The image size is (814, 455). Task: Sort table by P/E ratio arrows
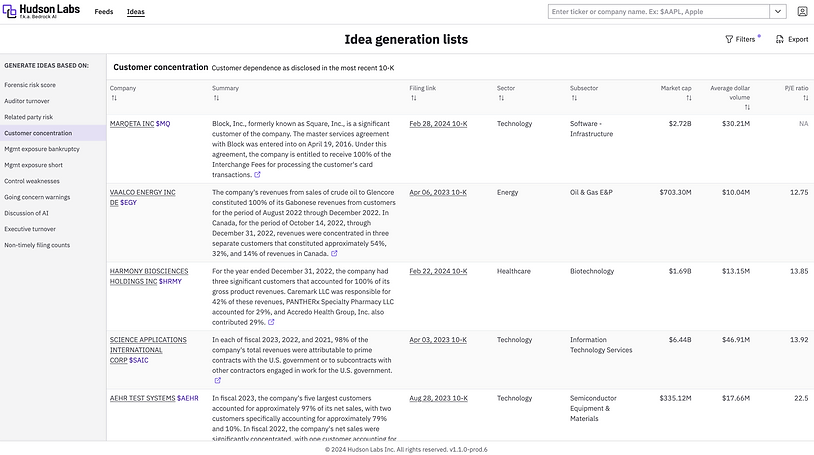coord(804,98)
